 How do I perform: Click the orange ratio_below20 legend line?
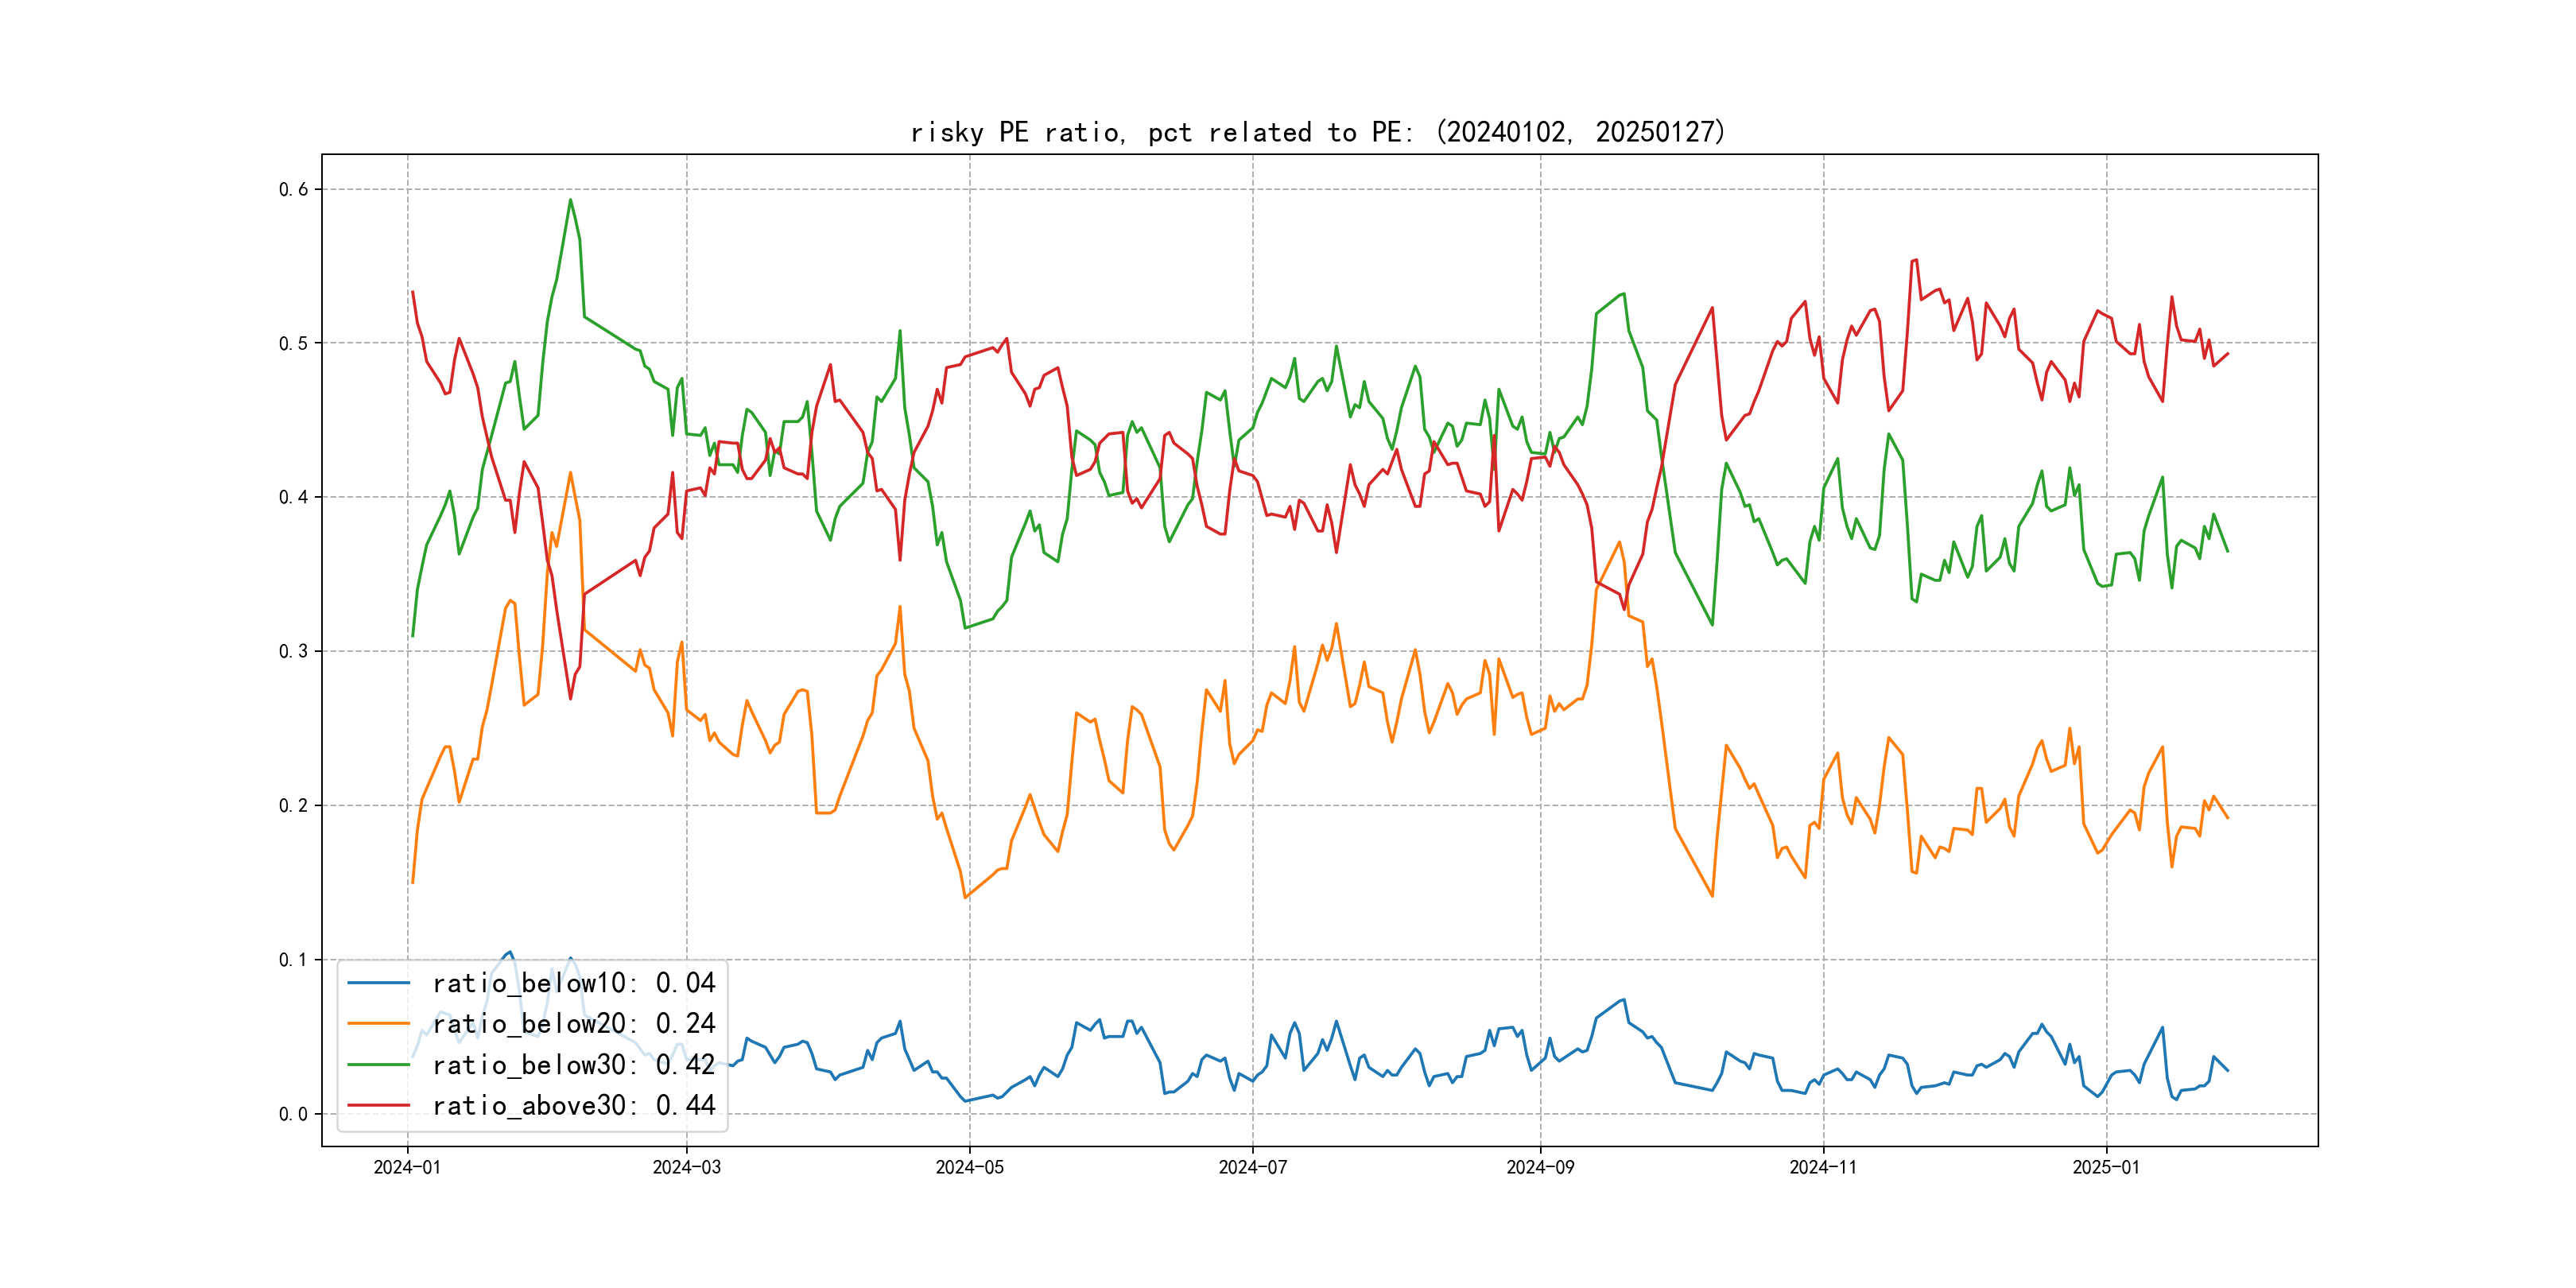coord(378,1024)
